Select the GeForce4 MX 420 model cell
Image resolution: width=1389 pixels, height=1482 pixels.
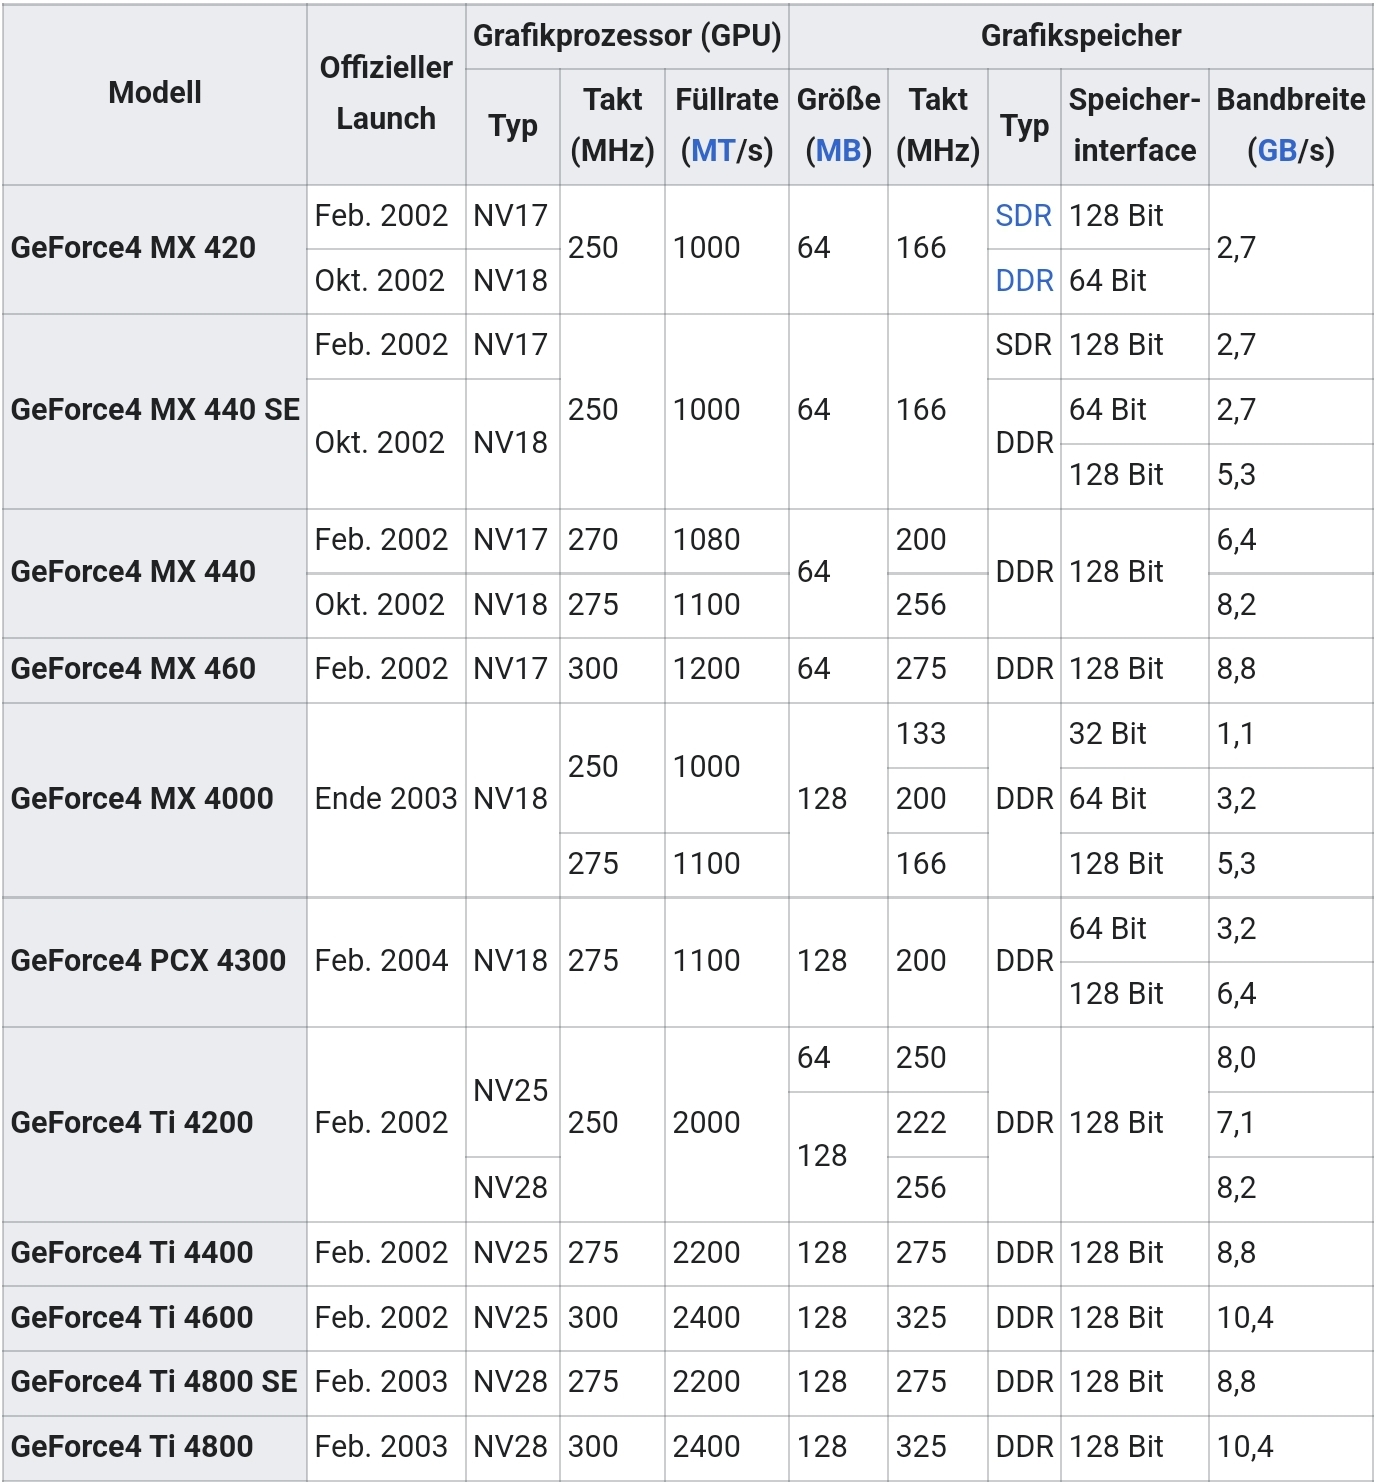pos(155,249)
